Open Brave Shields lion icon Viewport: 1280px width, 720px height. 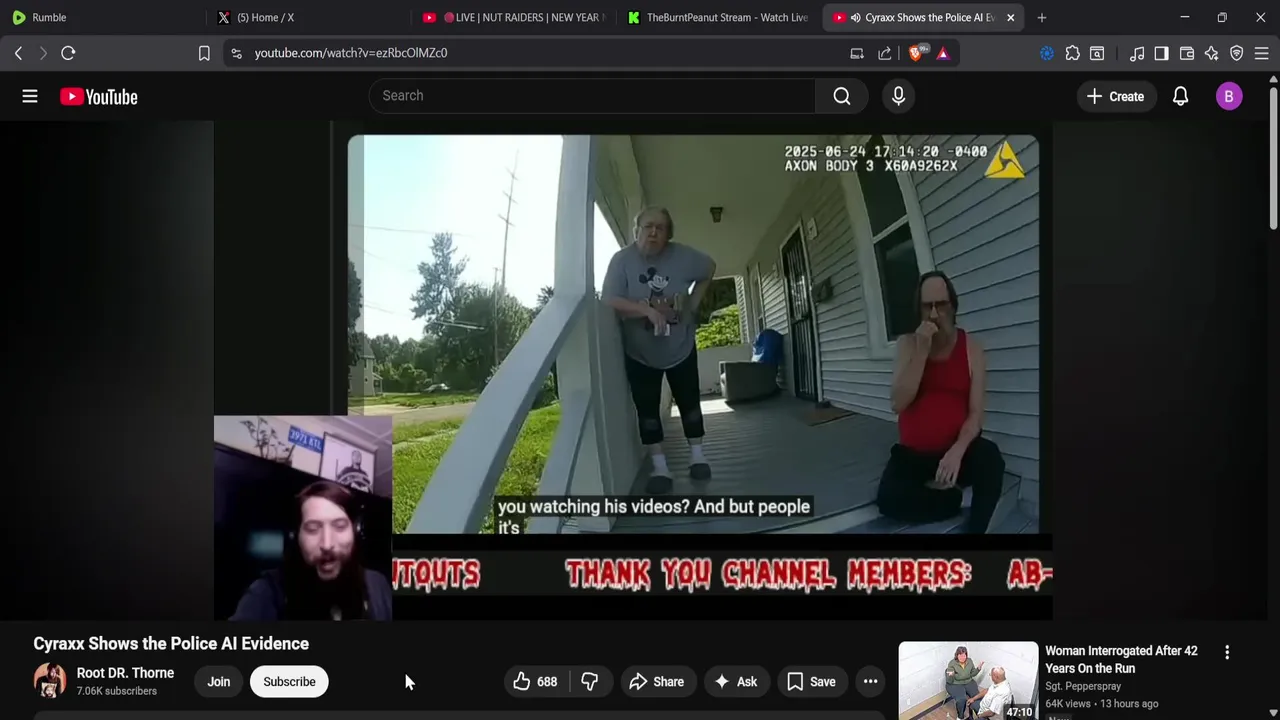(916, 53)
